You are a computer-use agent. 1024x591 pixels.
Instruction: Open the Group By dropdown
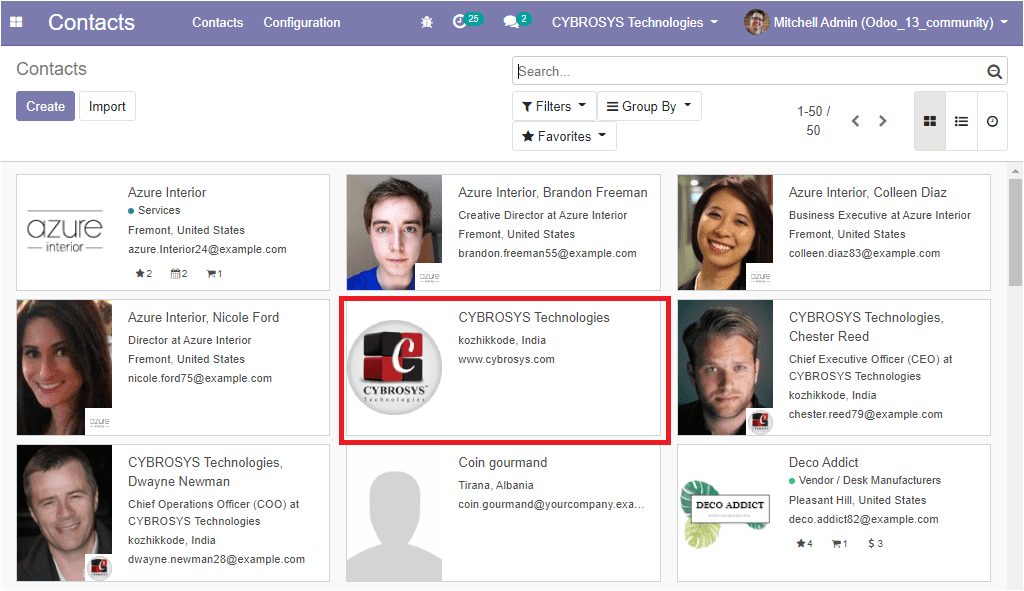(x=649, y=106)
